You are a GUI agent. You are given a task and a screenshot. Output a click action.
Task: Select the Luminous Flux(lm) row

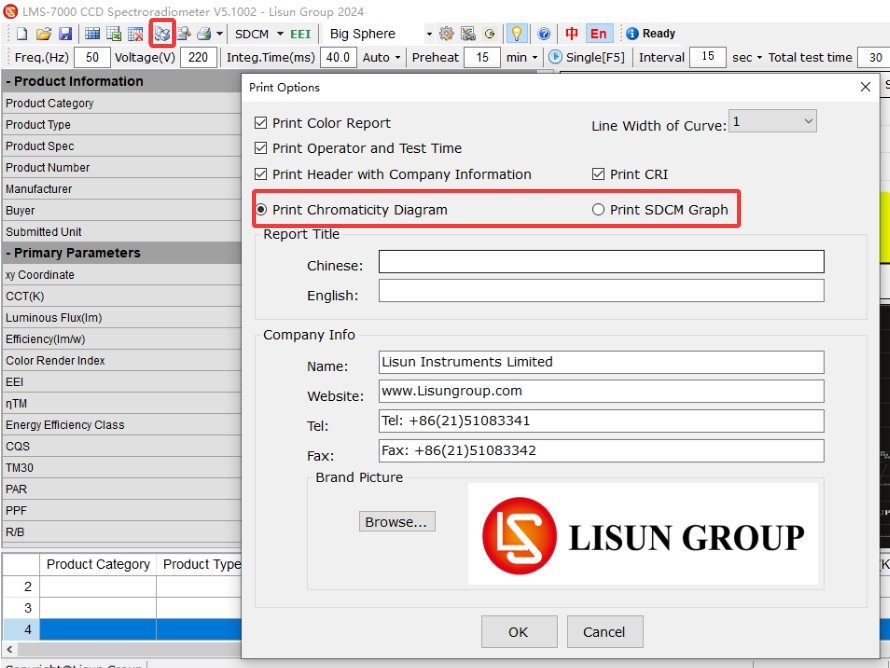coord(122,318)
